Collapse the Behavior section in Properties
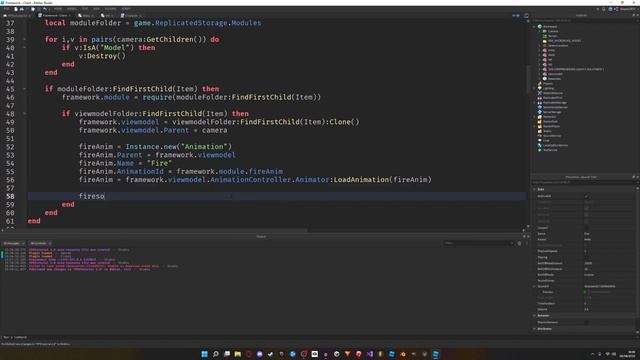640x360 pixels. pyautogui.click(x=534, y=316)
